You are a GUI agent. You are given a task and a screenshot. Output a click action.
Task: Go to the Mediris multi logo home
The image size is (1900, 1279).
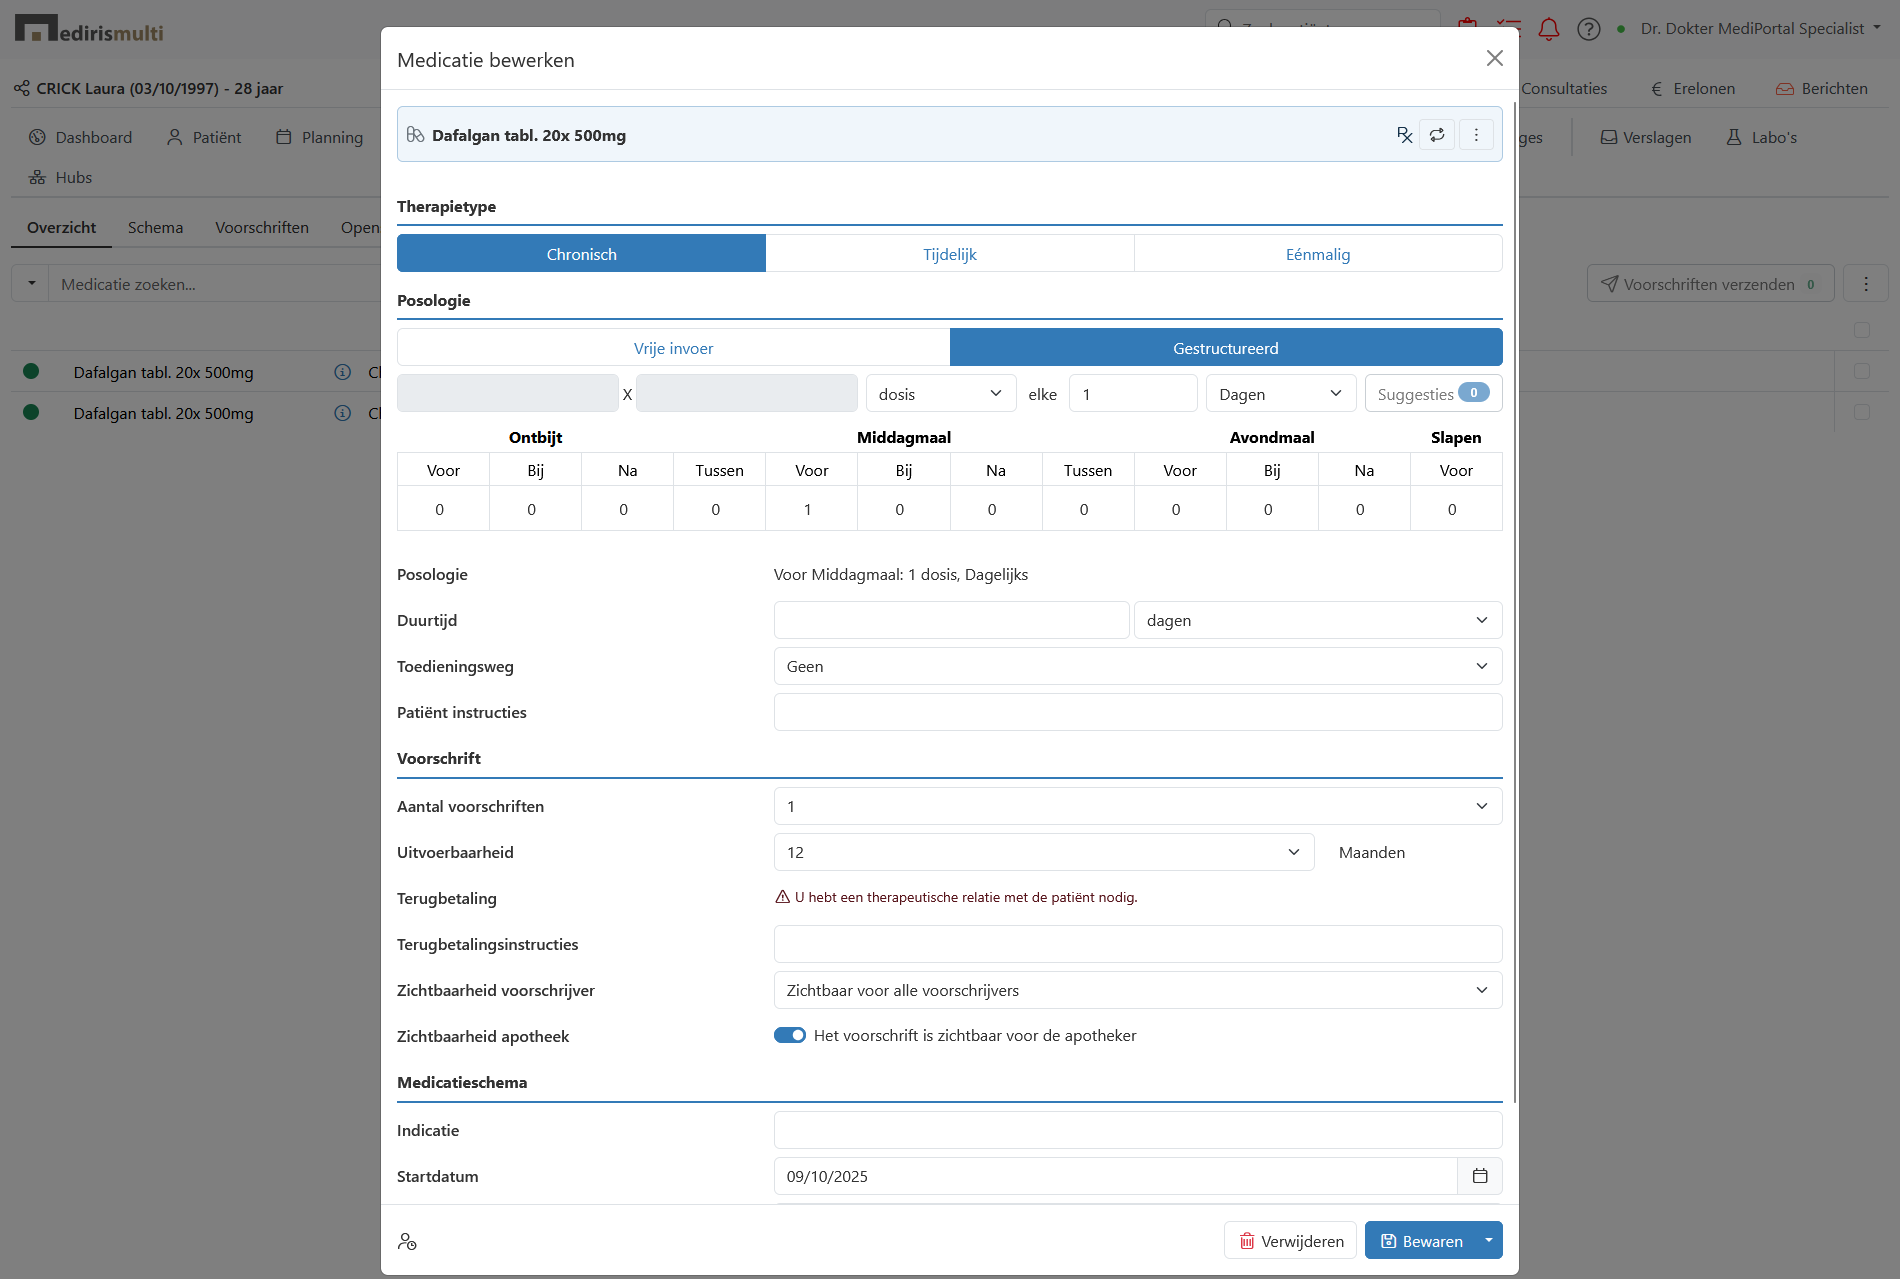pos(89,29)
